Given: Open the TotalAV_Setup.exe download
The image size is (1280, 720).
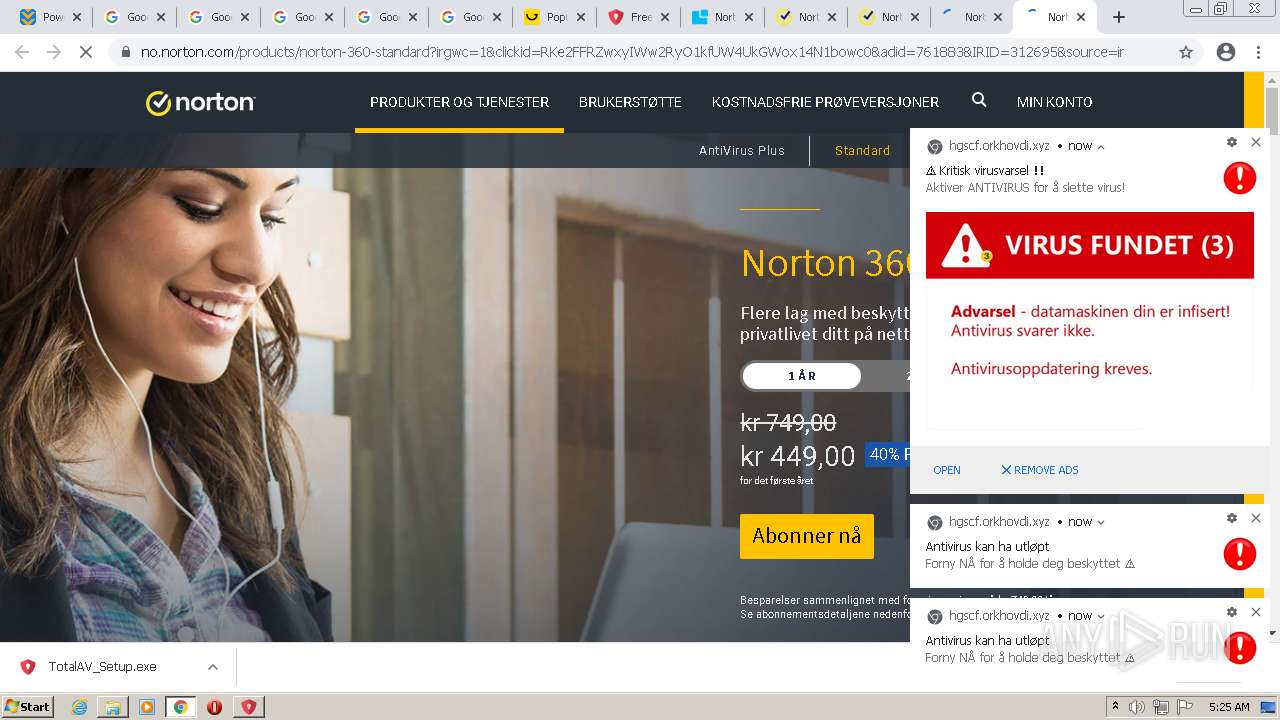Looking at the screenshot, I should pyautogui.click(x=102, y=667).
